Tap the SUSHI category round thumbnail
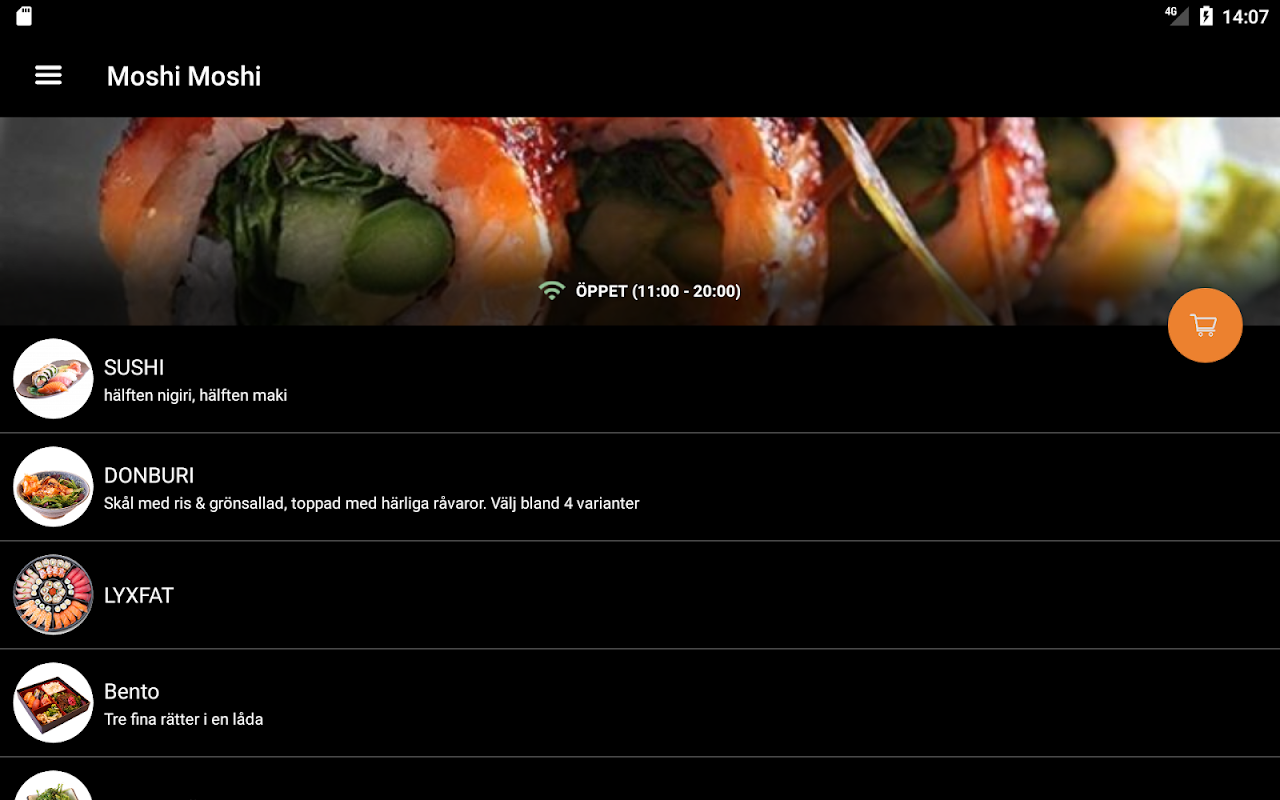Viewport: 1280px width, 800px height. click(53, 379)
